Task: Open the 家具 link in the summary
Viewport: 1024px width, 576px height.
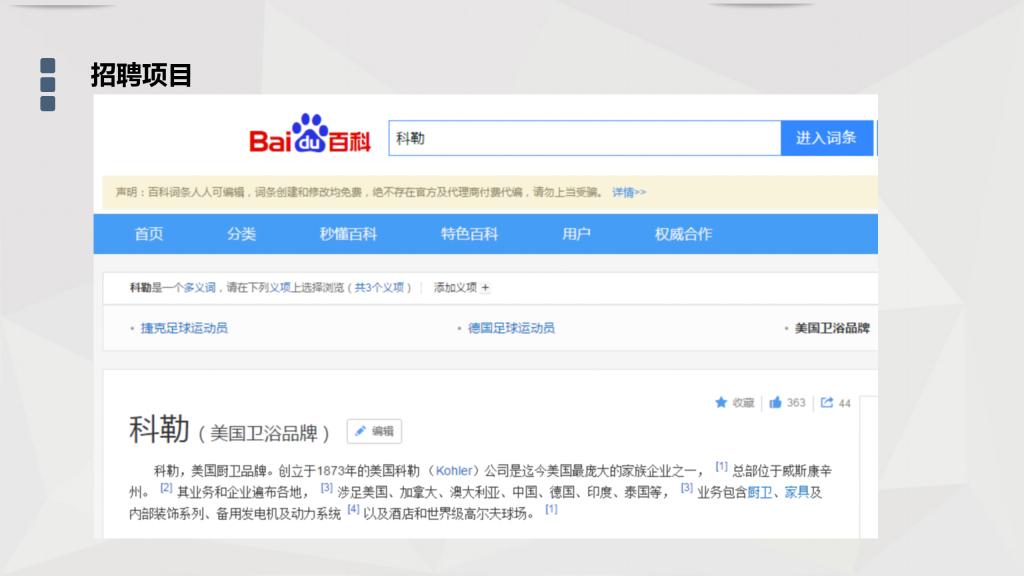Action: pos(796,492)
